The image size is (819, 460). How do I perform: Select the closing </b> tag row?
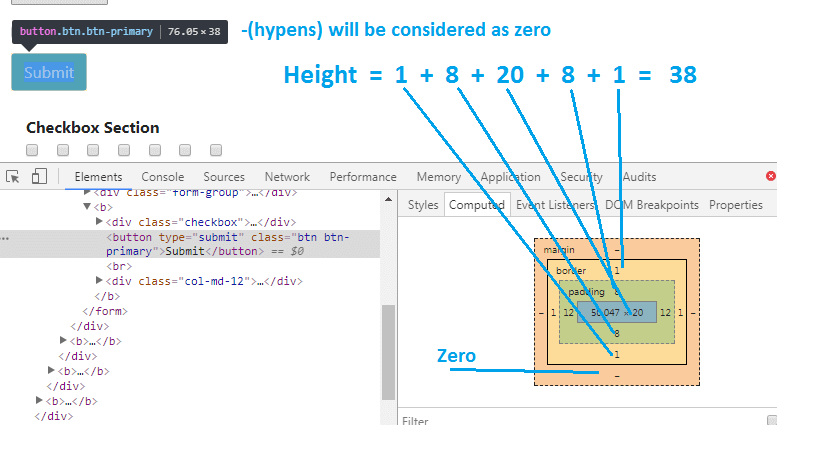(108, 296)
